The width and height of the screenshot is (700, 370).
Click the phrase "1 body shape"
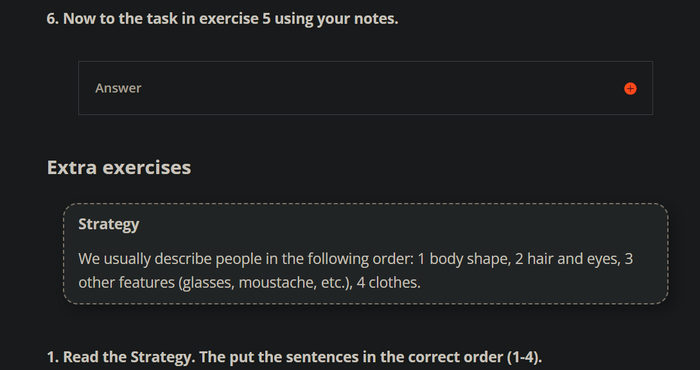(464, 259)
